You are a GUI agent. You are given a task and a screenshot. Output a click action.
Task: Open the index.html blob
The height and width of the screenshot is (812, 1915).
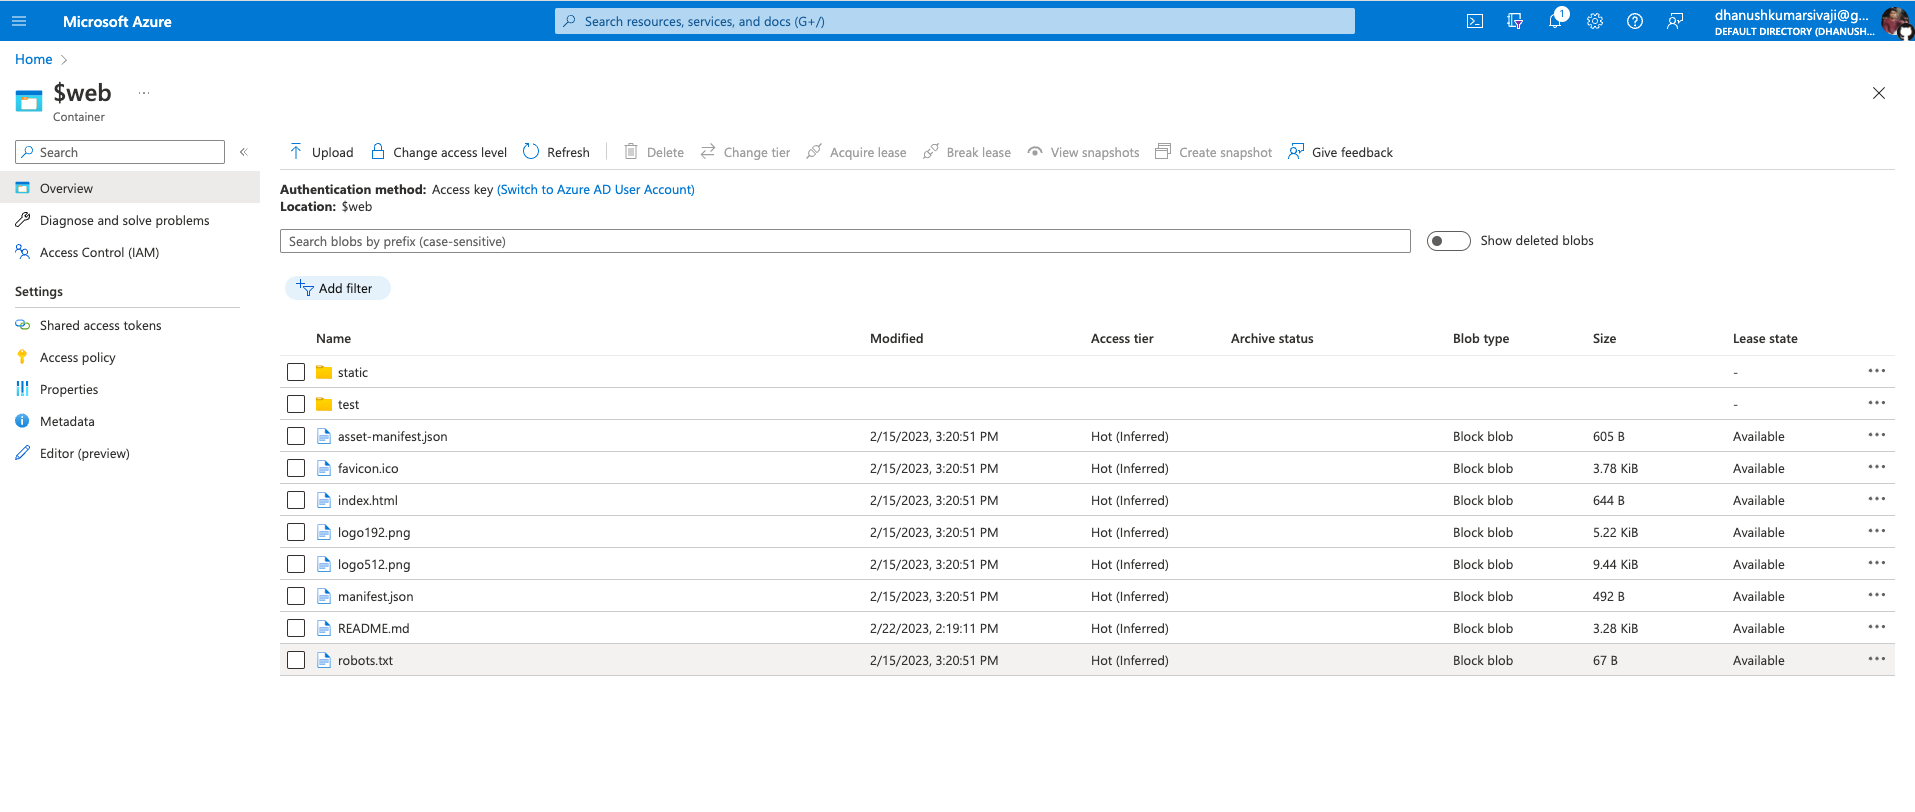(x=368, y=500)
